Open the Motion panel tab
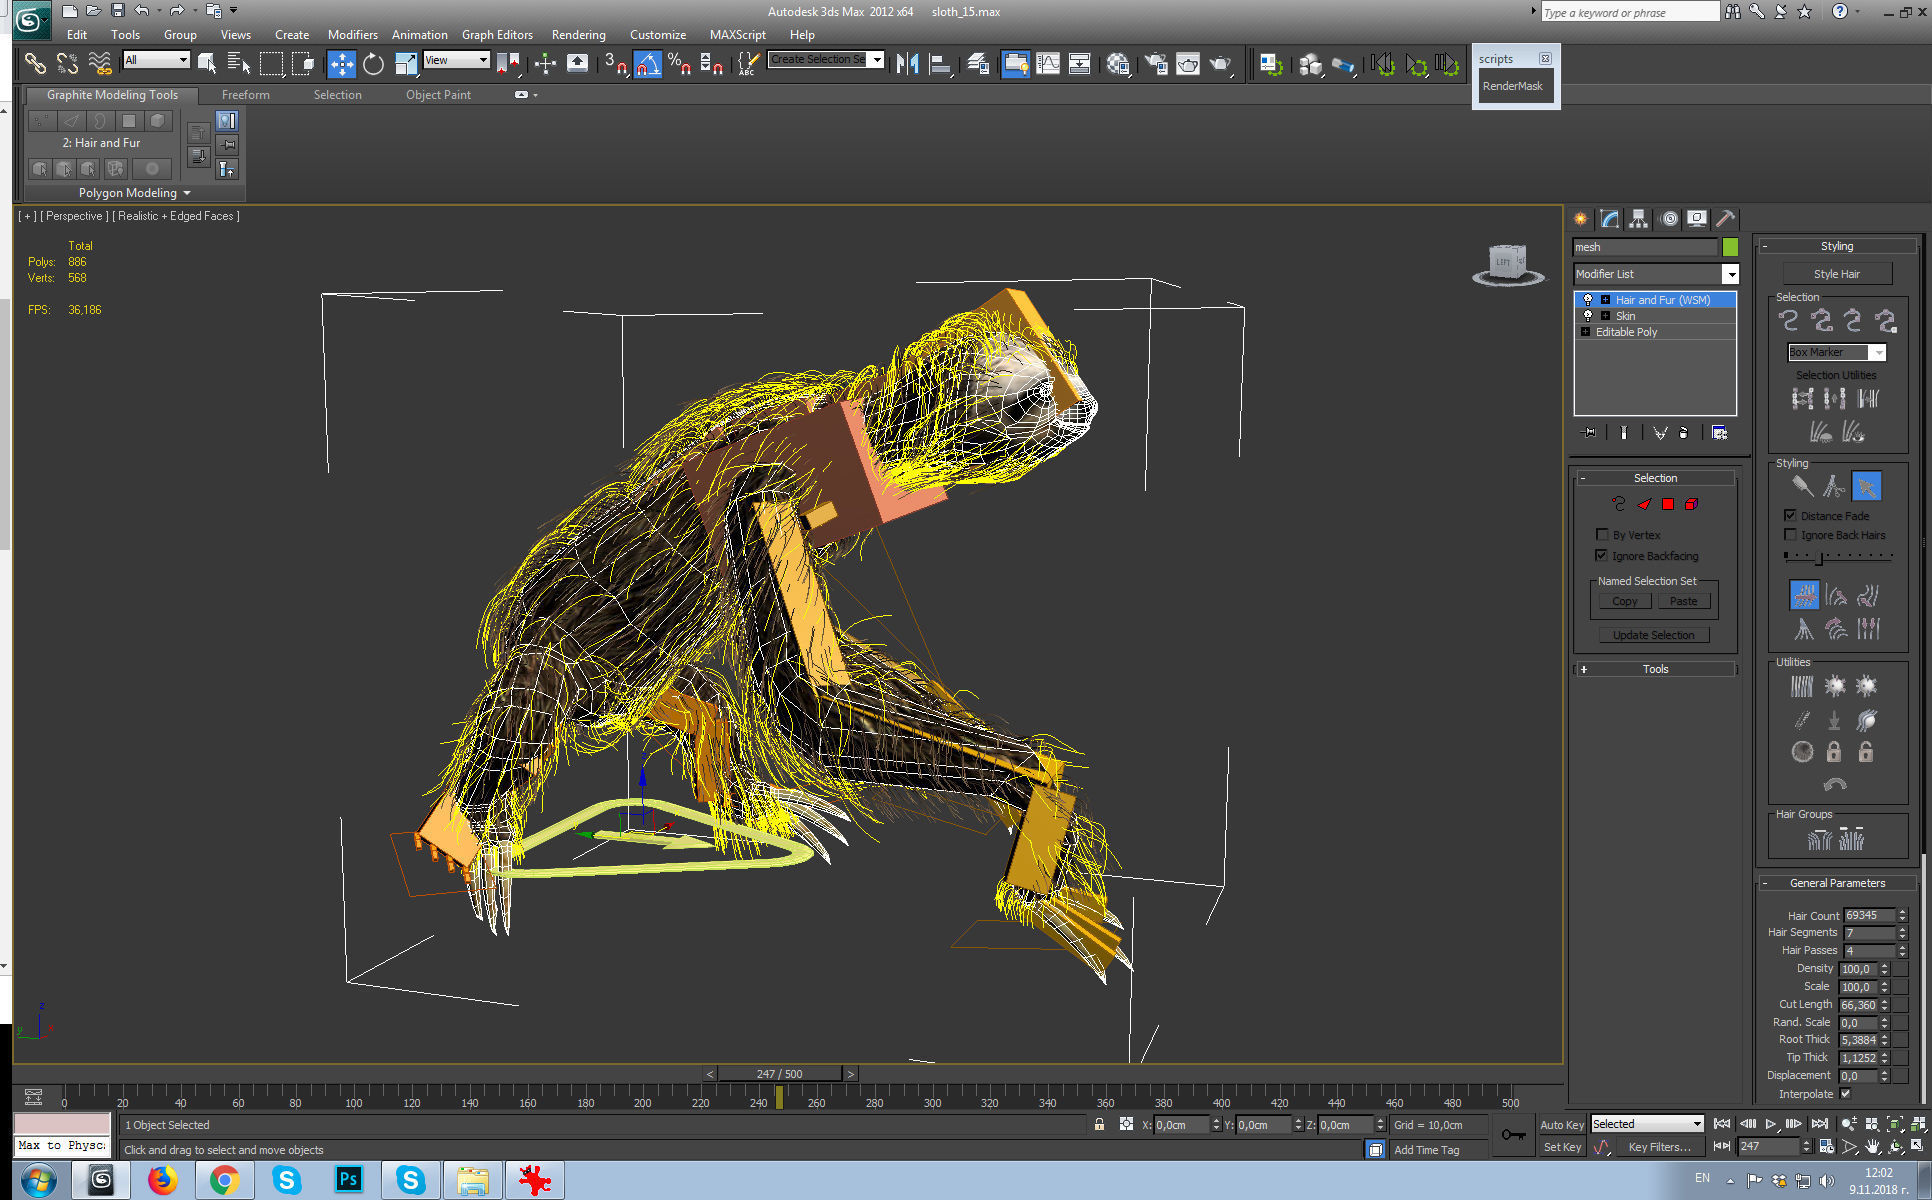 click(x=1669, y=219)
